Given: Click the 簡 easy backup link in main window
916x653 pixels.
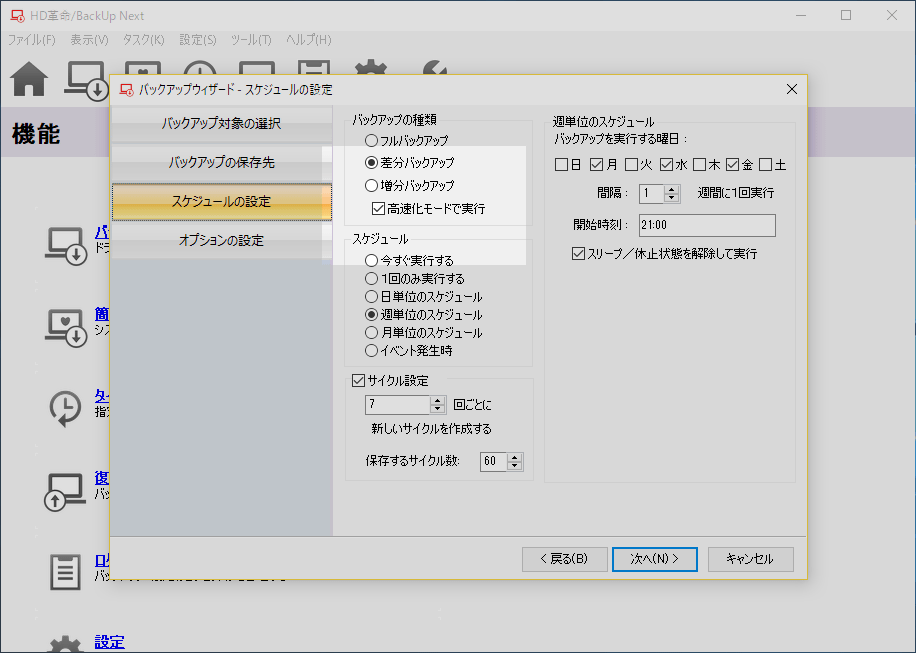Looking at the screenshot, I should 102,314.
